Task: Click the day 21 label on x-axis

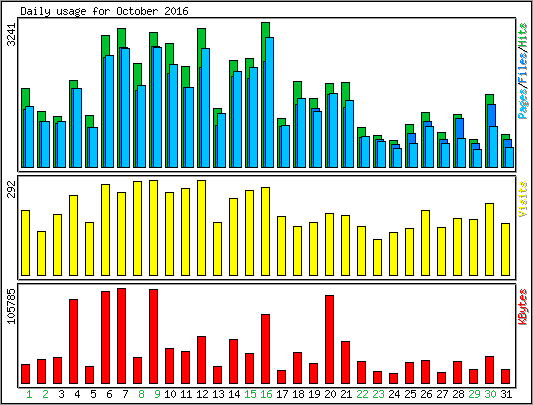Action: click(x=346, y=394)
